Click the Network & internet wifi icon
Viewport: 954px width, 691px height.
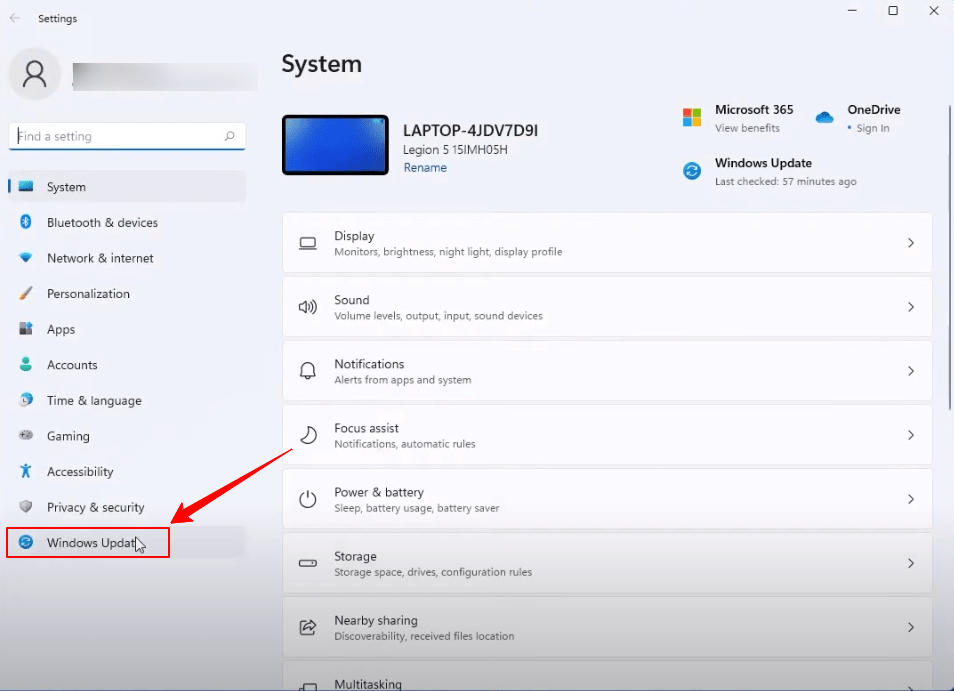[26, 258]
